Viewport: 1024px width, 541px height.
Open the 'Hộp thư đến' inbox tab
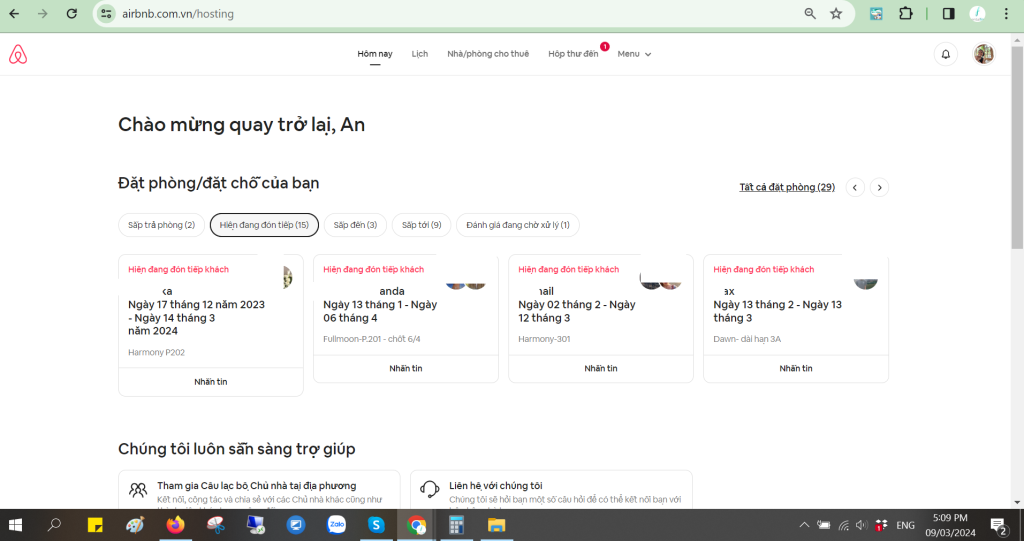coord(573,54)
